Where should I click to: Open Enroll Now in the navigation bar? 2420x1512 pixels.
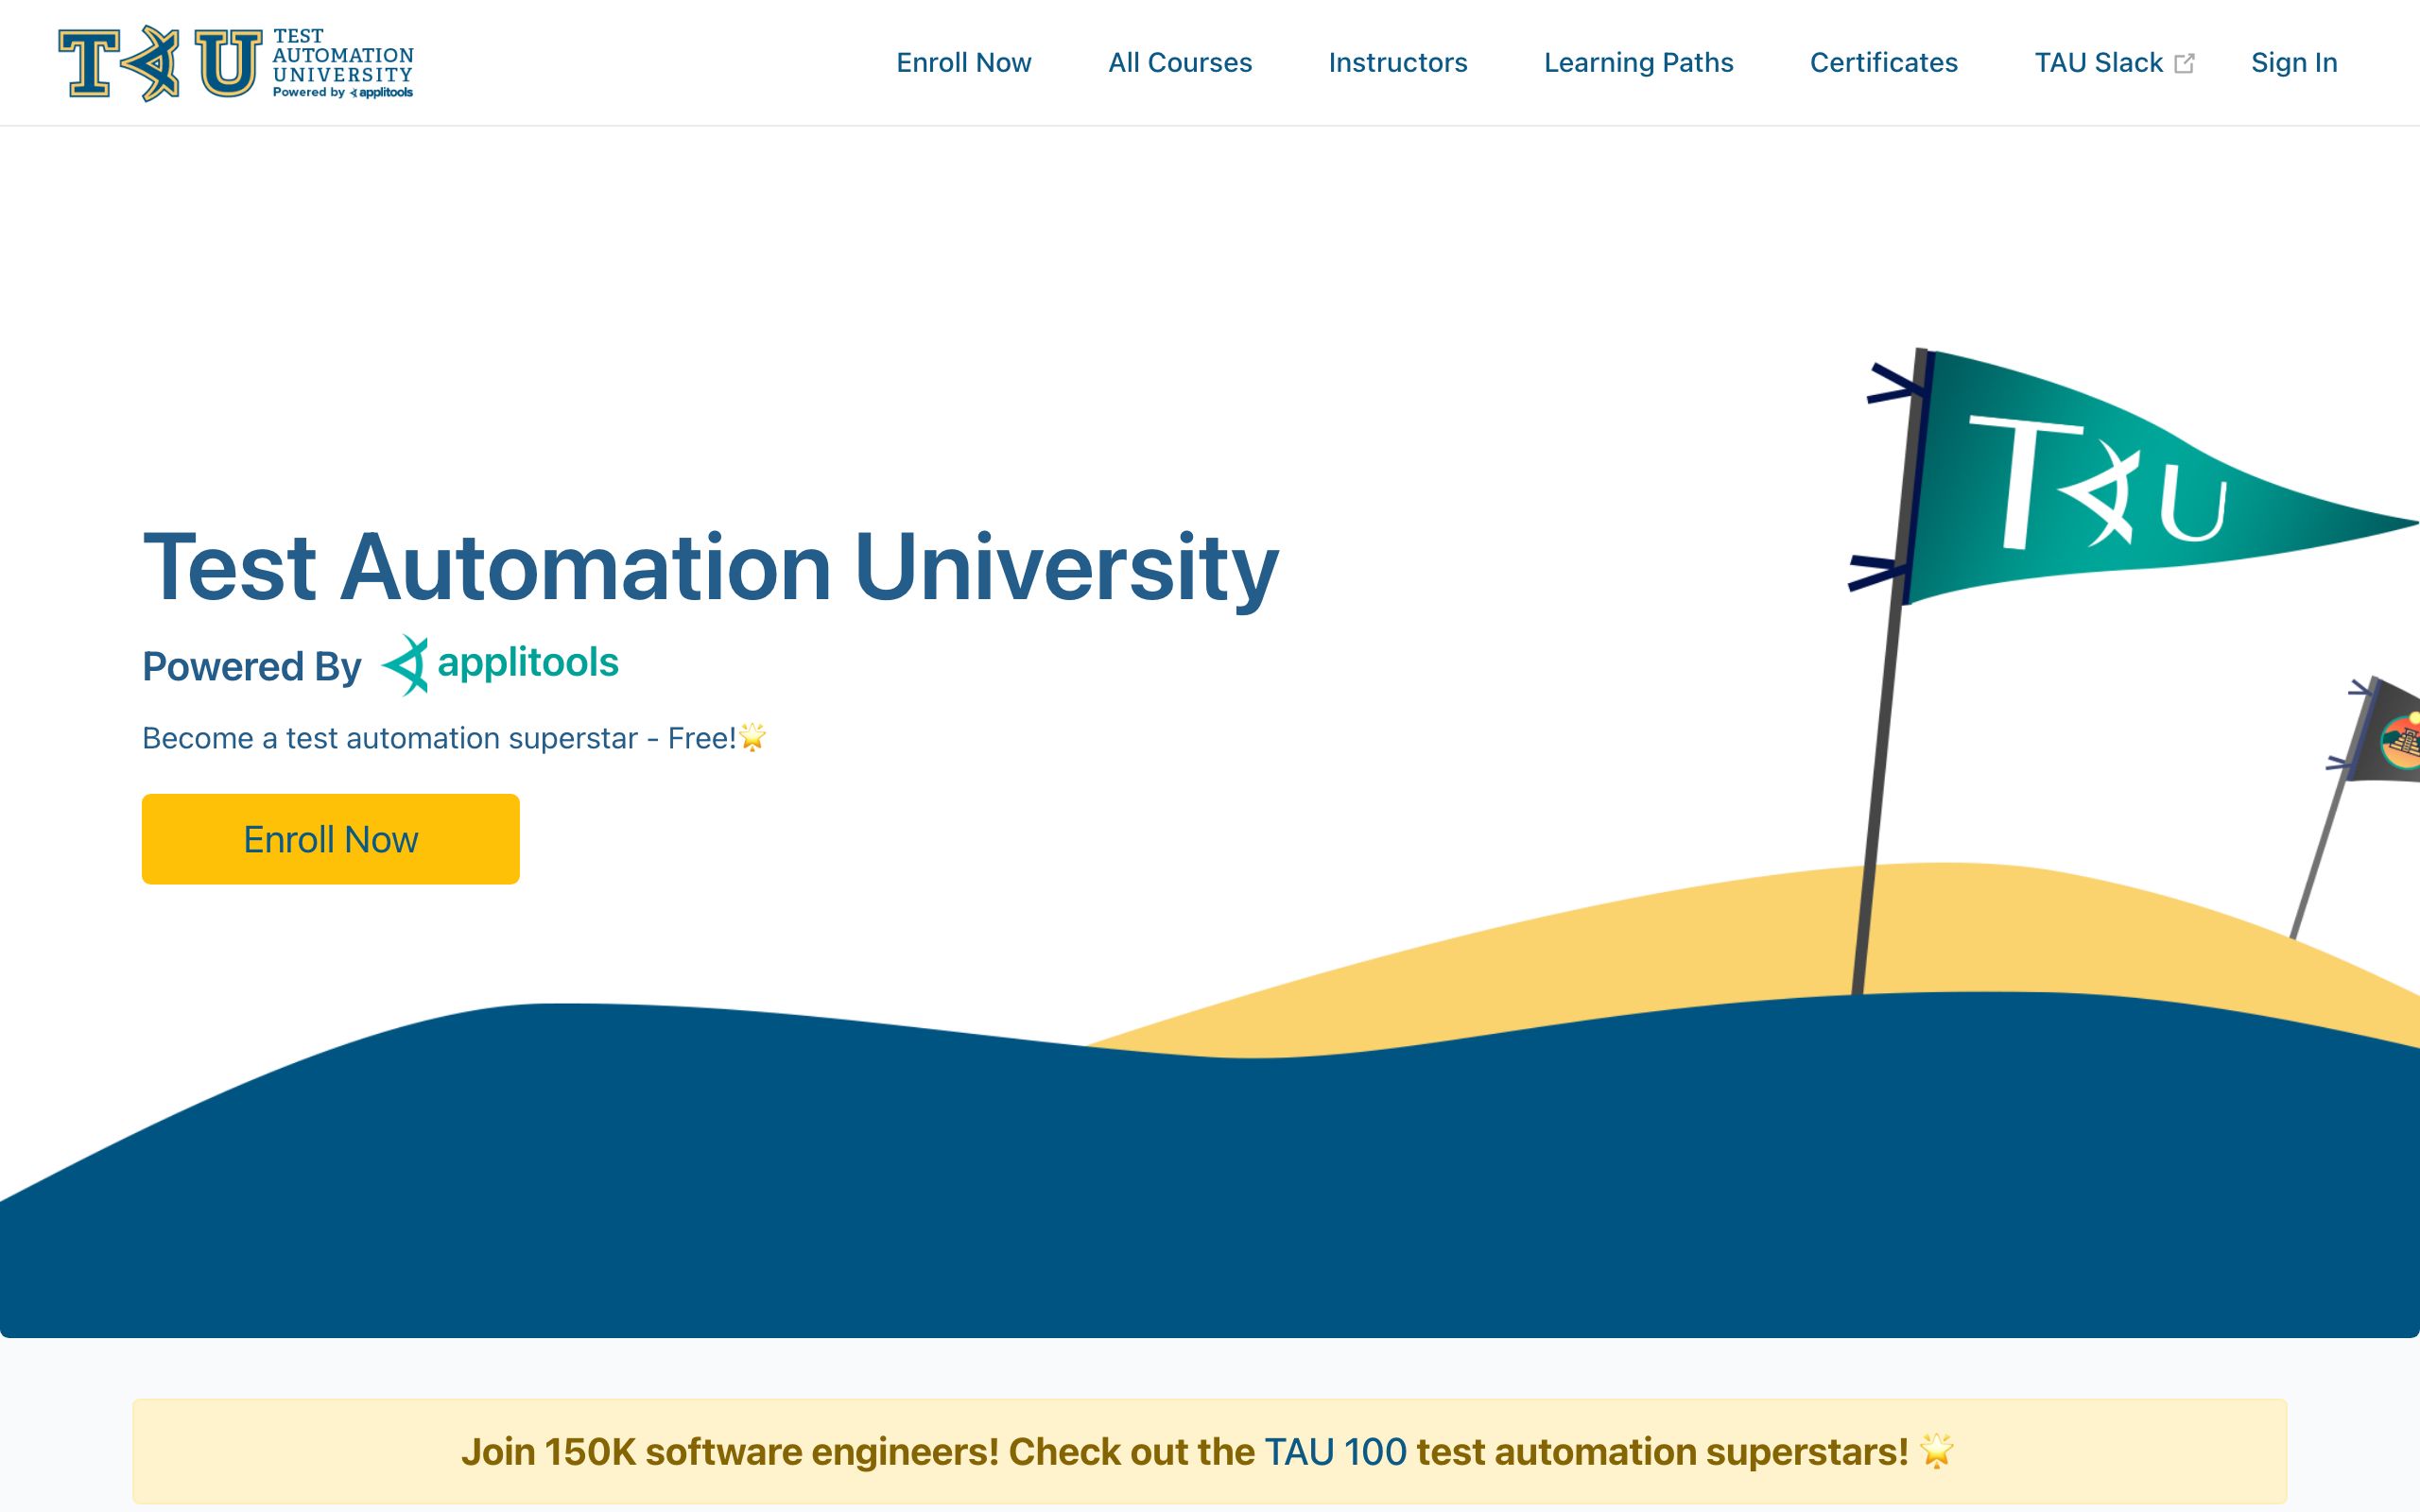pyautogui.click(x=963, y=63)
